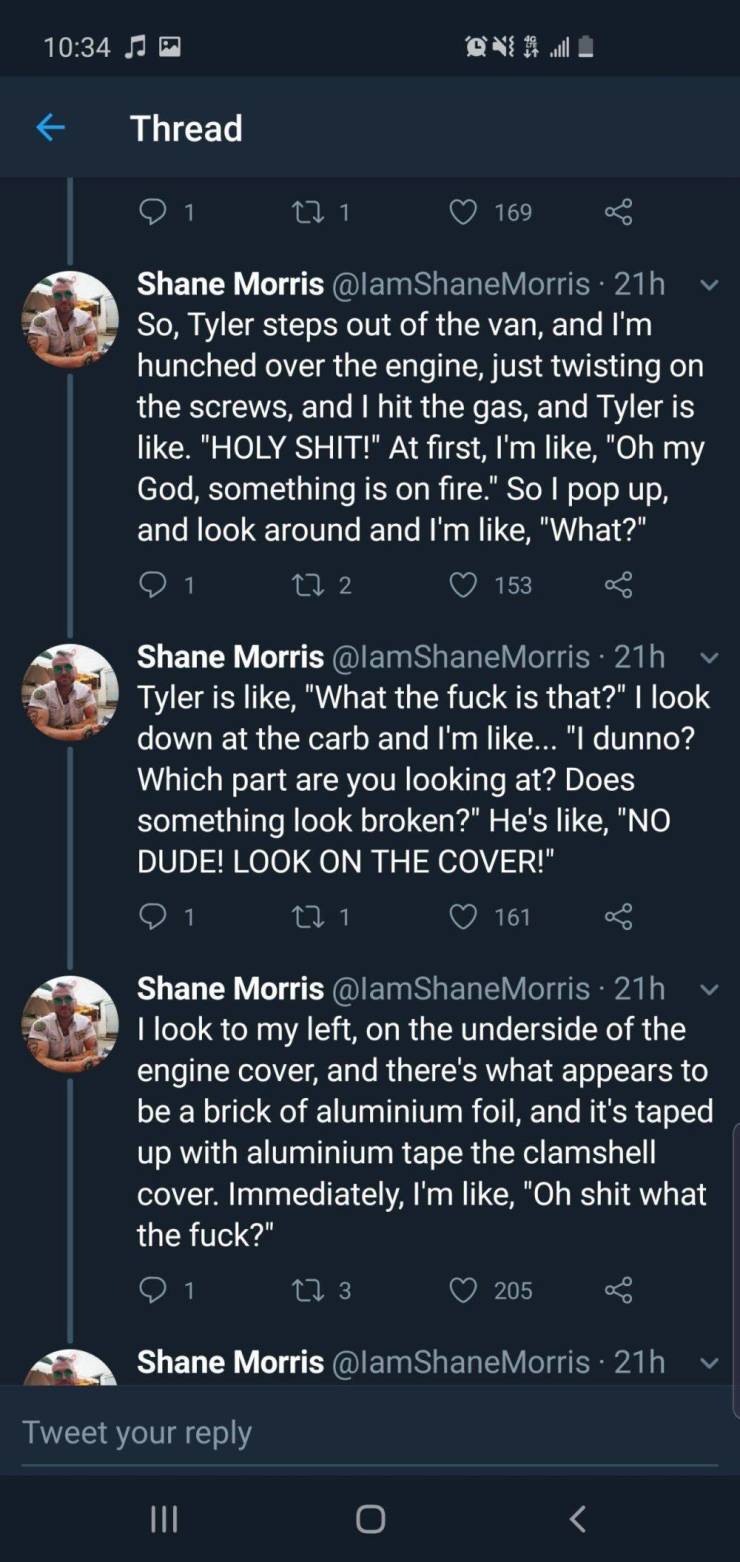Like the tweet showing 205 likes
The height and width of the screenshot is (1562, 740).
point(462,1290)
